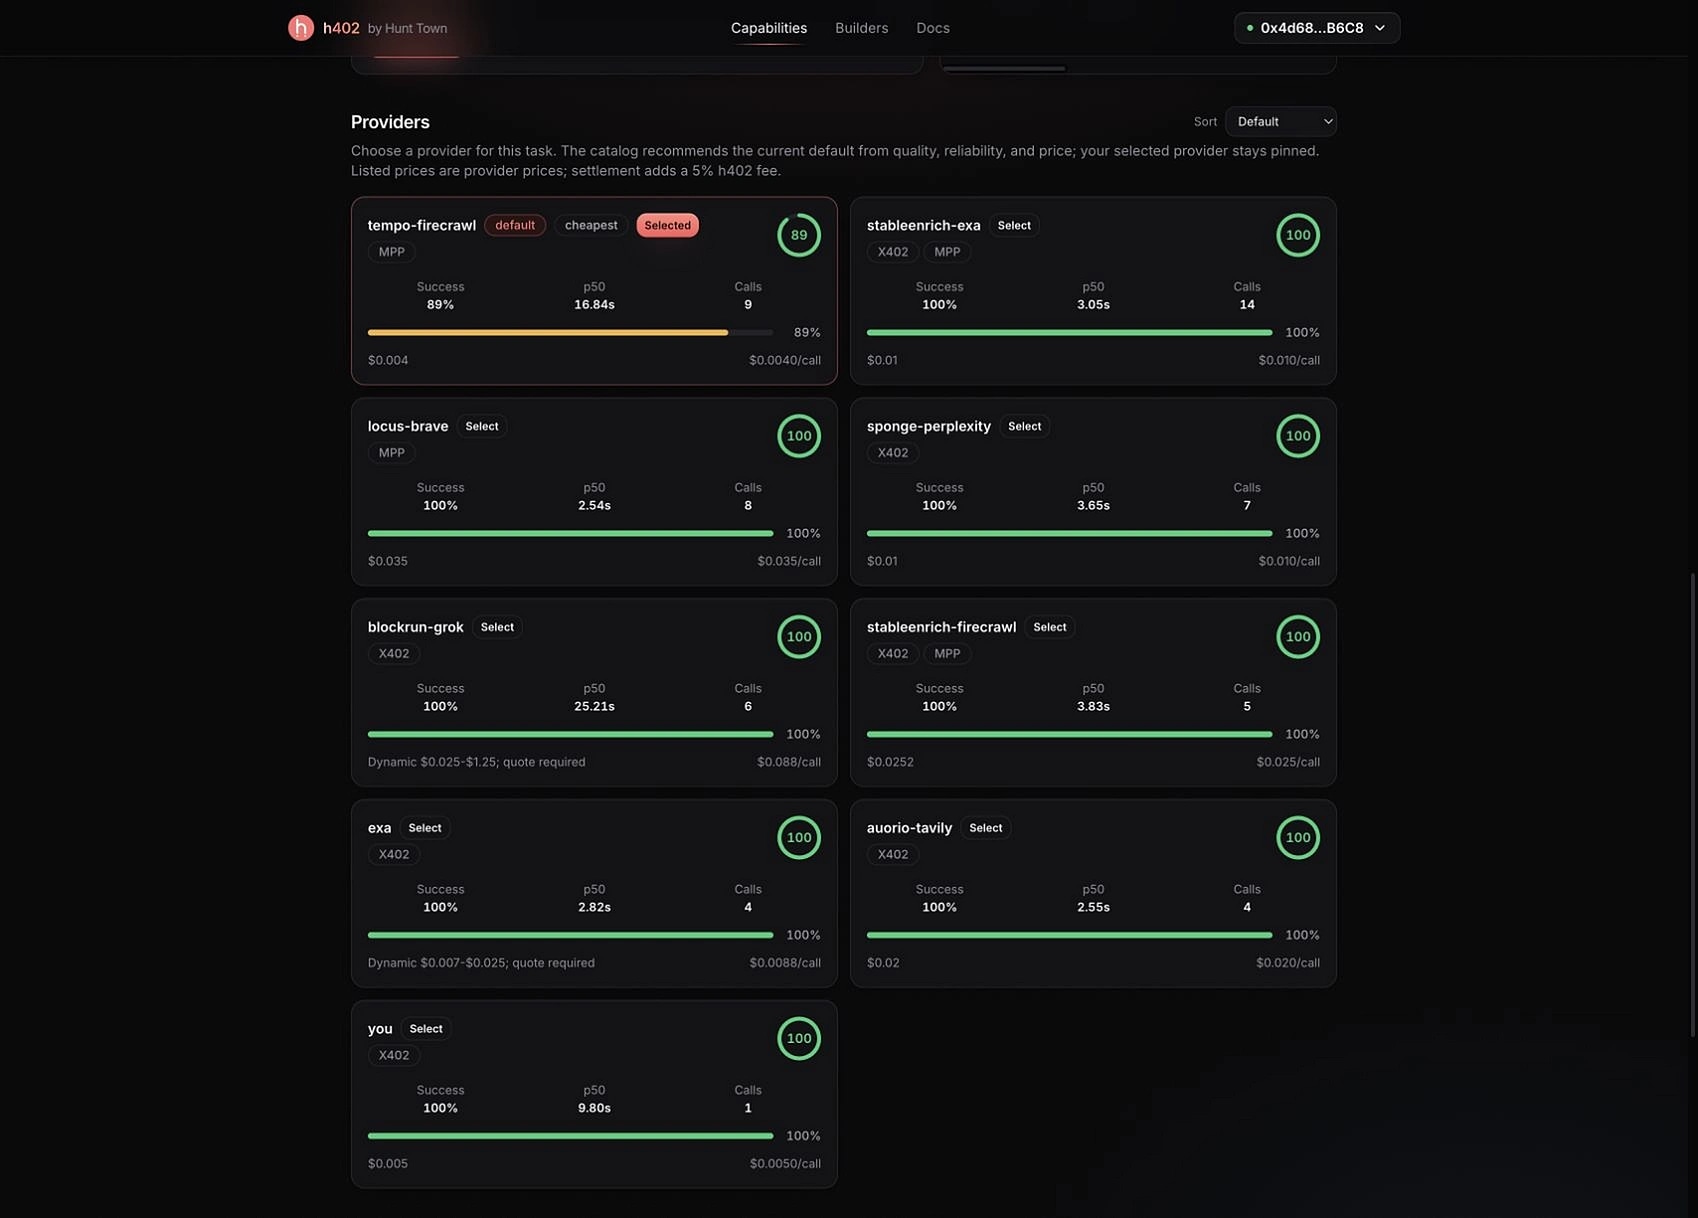Viewport: 1698px width, 1218px height.
Task: Select the stableenrich-firecrawl provider
Action: click(x=1049, y=628)
